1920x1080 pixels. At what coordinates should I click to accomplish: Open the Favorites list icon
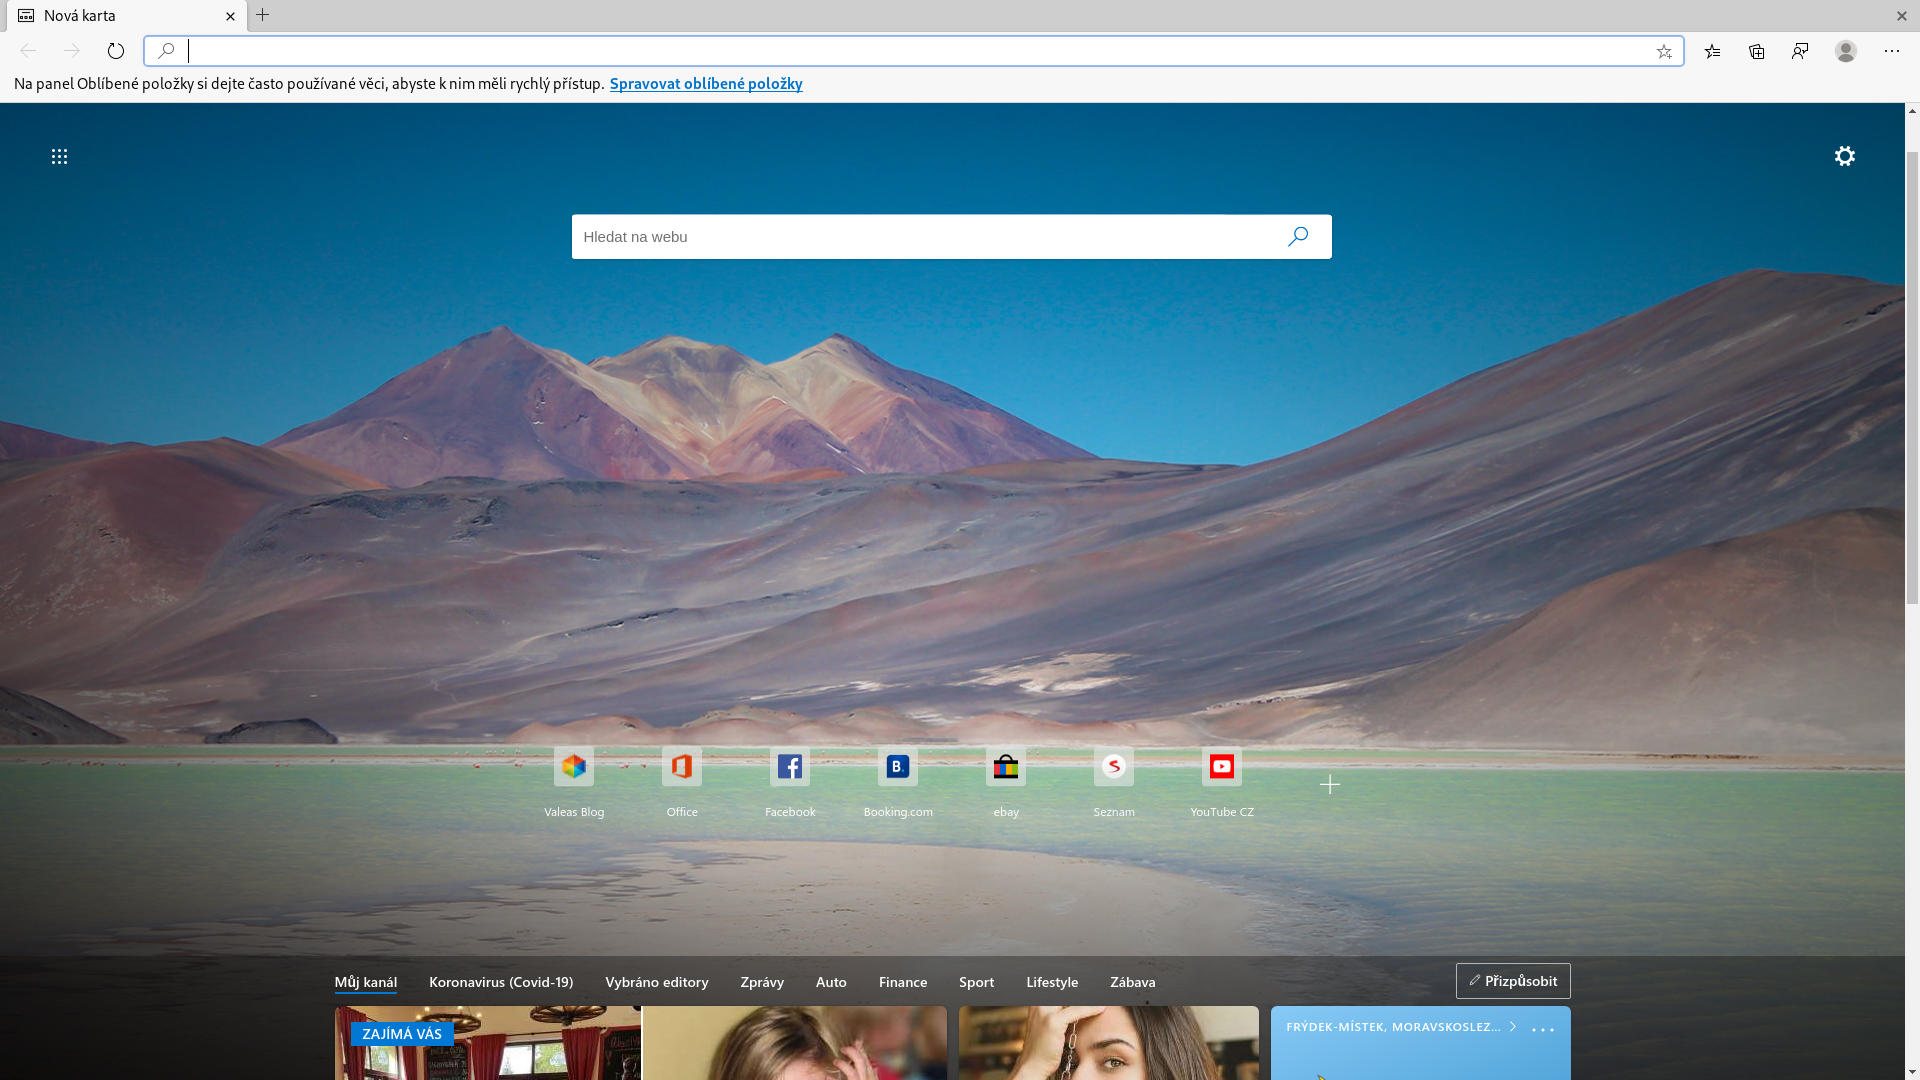point(1713,51)
